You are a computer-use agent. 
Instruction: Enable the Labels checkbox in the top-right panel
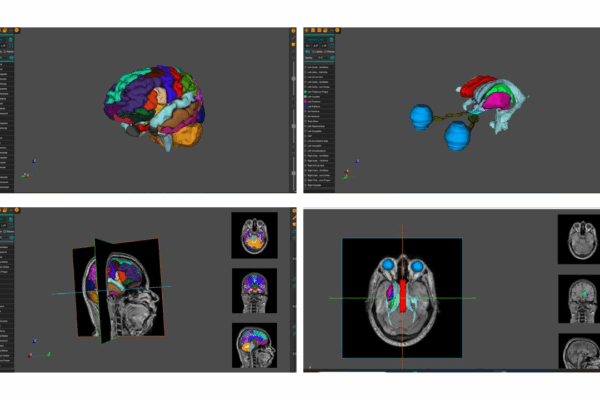tap(313, 52)
